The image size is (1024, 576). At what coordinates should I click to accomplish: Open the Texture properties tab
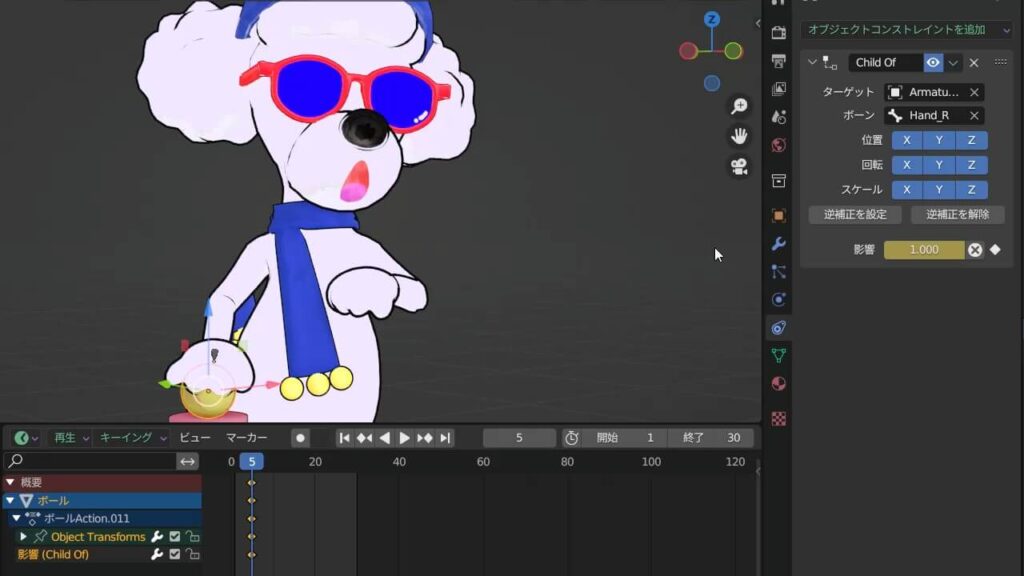pyautogui.click(x=778, y=419)
